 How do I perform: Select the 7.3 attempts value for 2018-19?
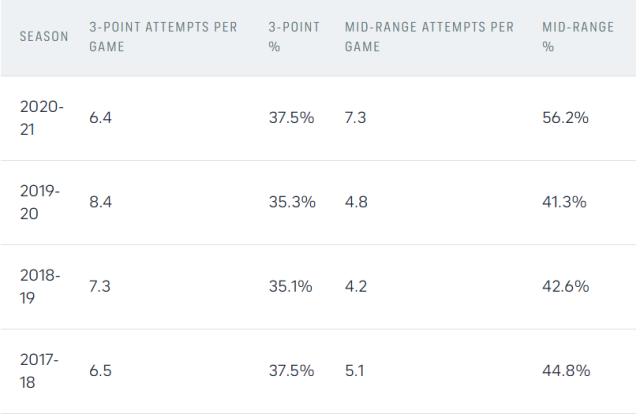coord(100,286)
